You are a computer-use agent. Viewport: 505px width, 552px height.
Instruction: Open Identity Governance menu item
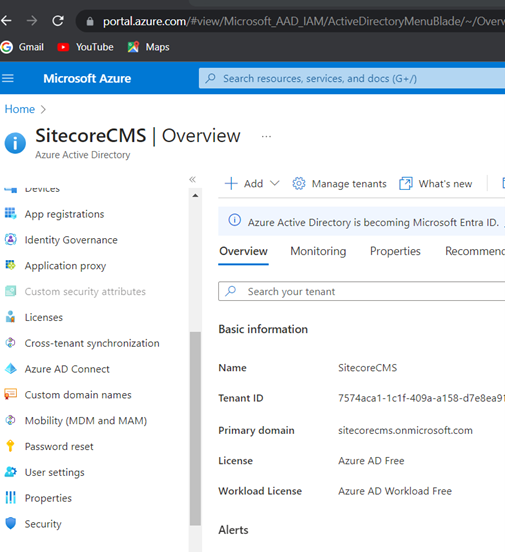click(71, 240)
